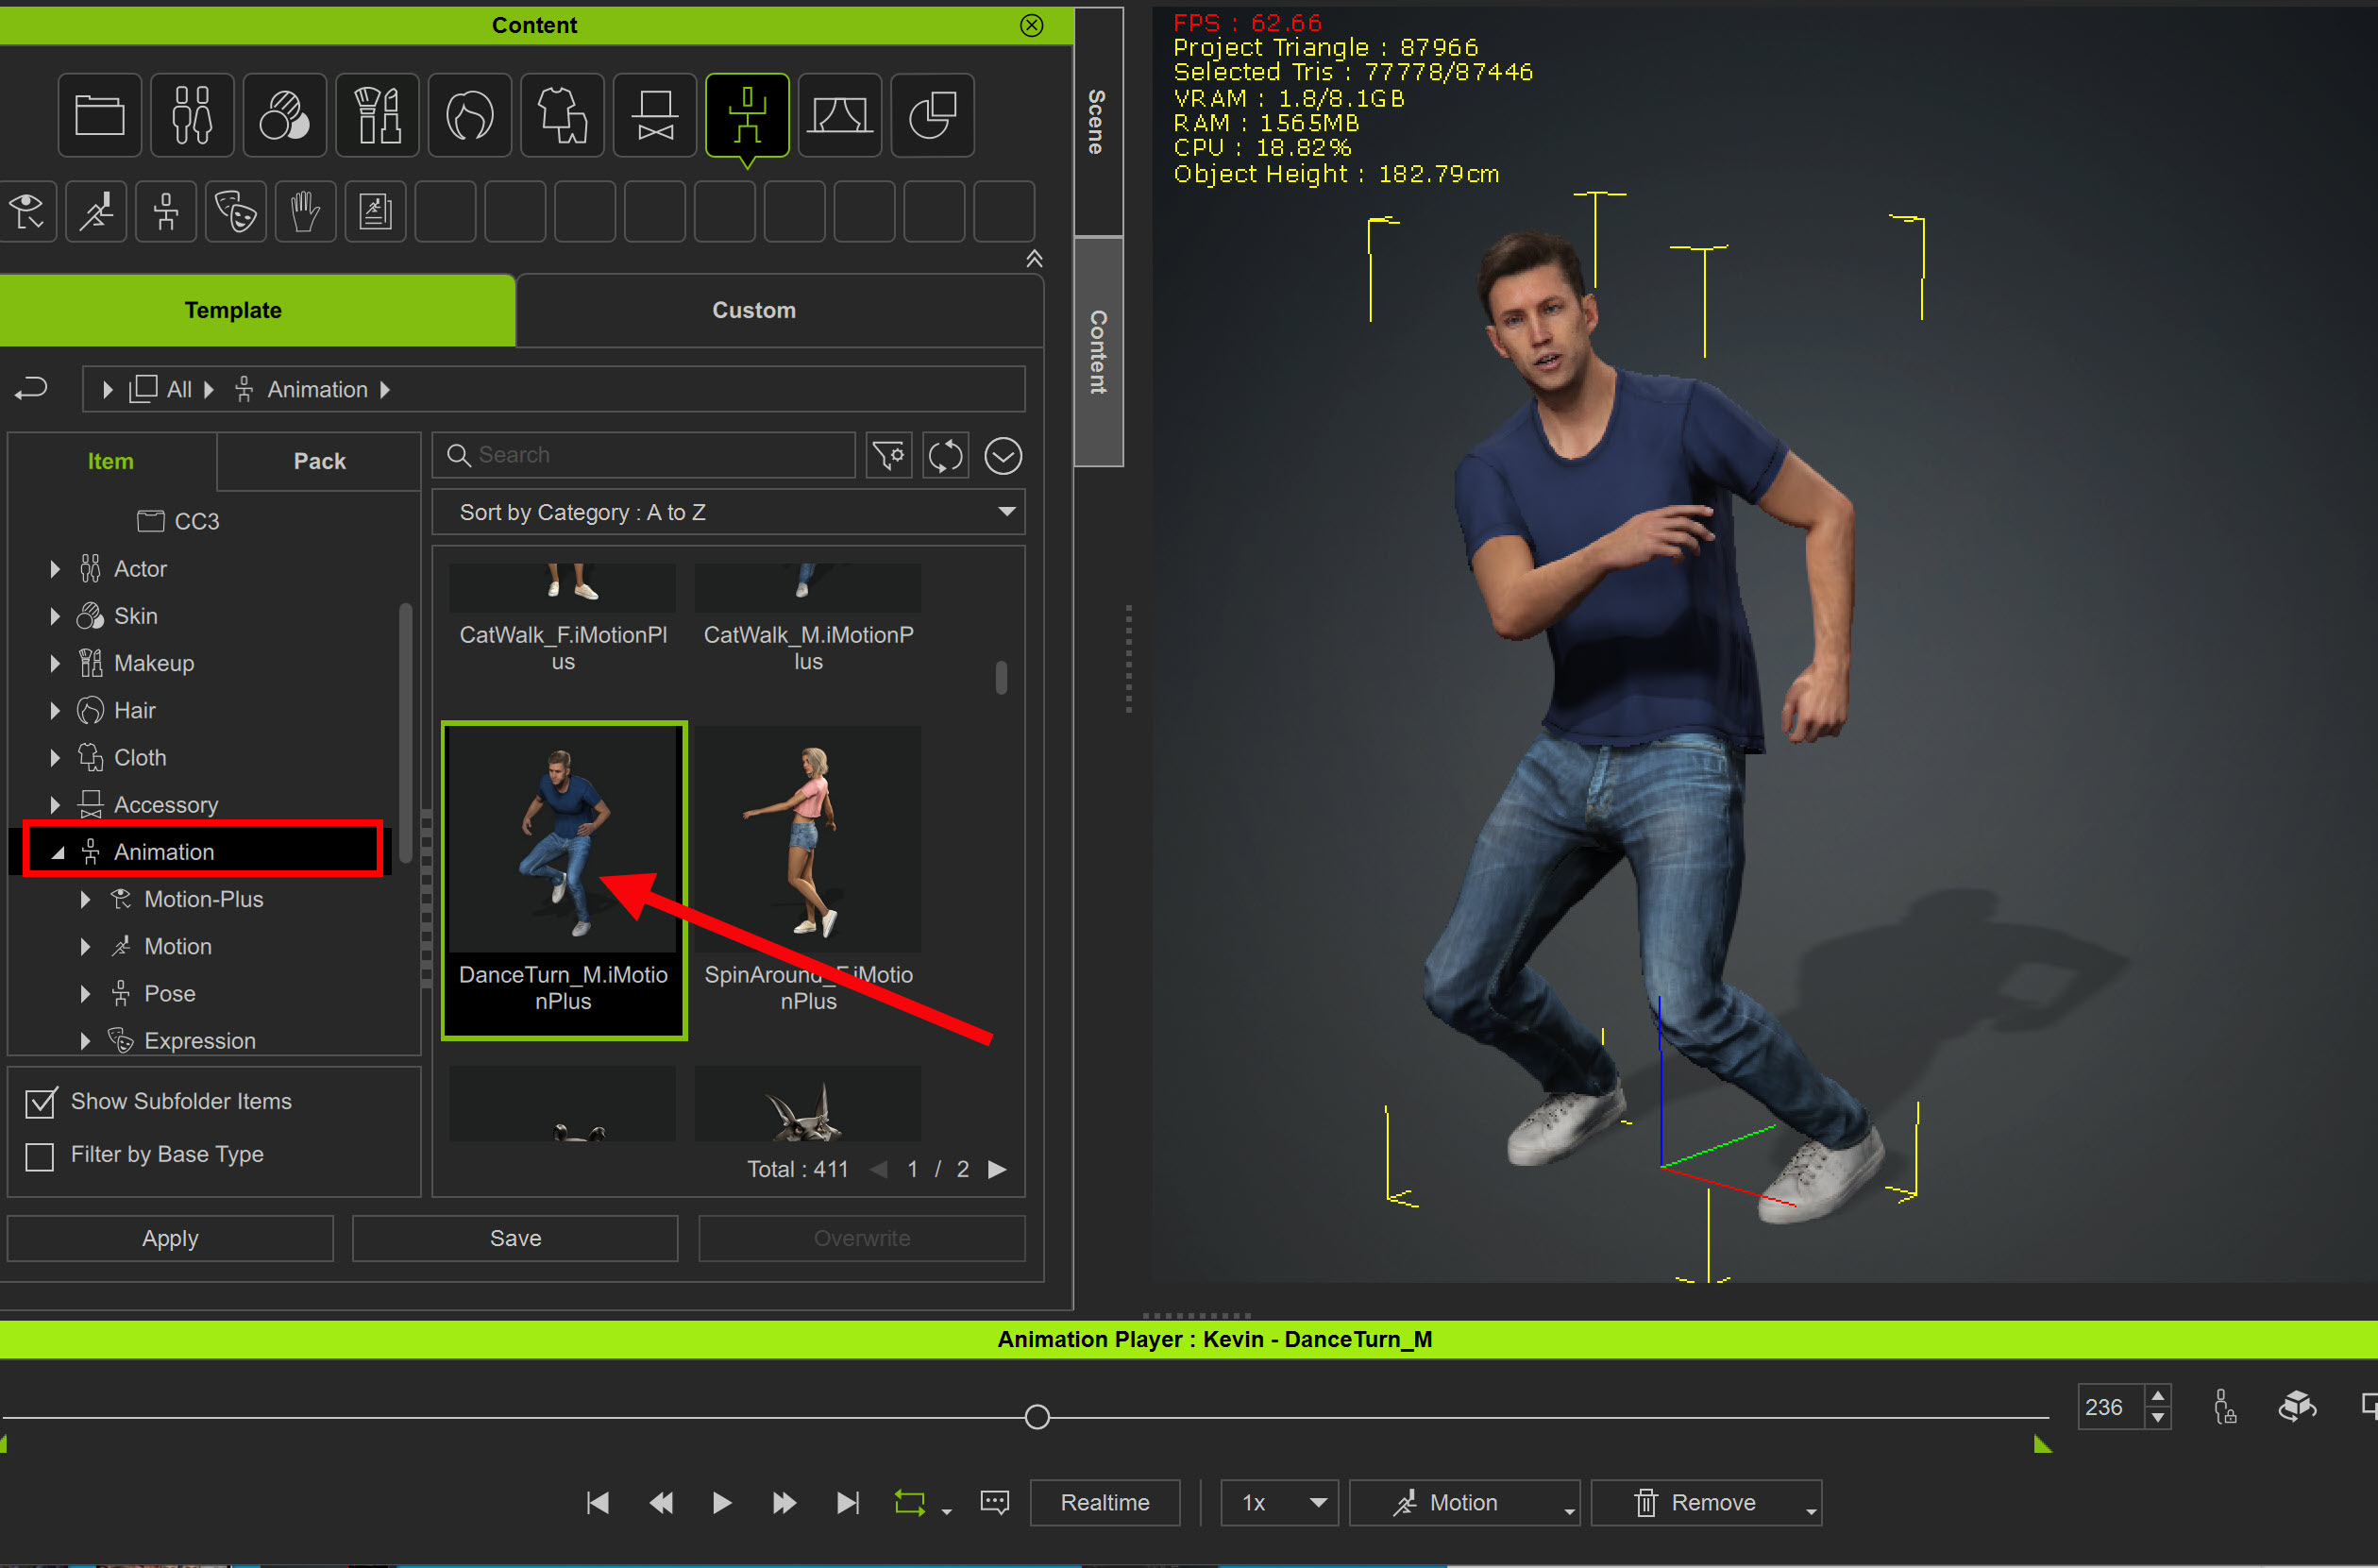Click the Apply button
Screen dimensions: 2378x1568
point(170,1238)
